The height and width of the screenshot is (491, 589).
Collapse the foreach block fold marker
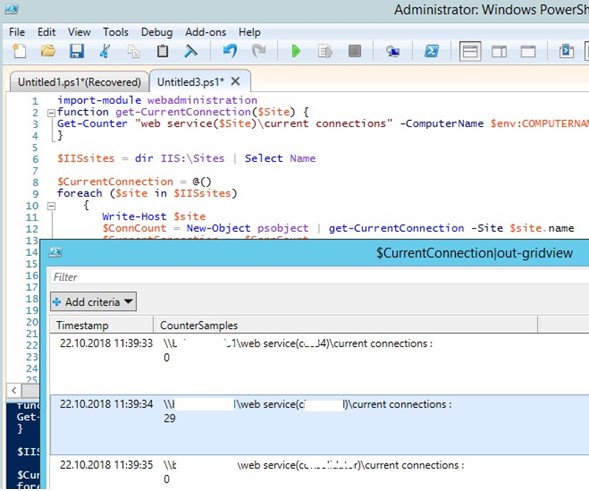[x=51, y=206]
